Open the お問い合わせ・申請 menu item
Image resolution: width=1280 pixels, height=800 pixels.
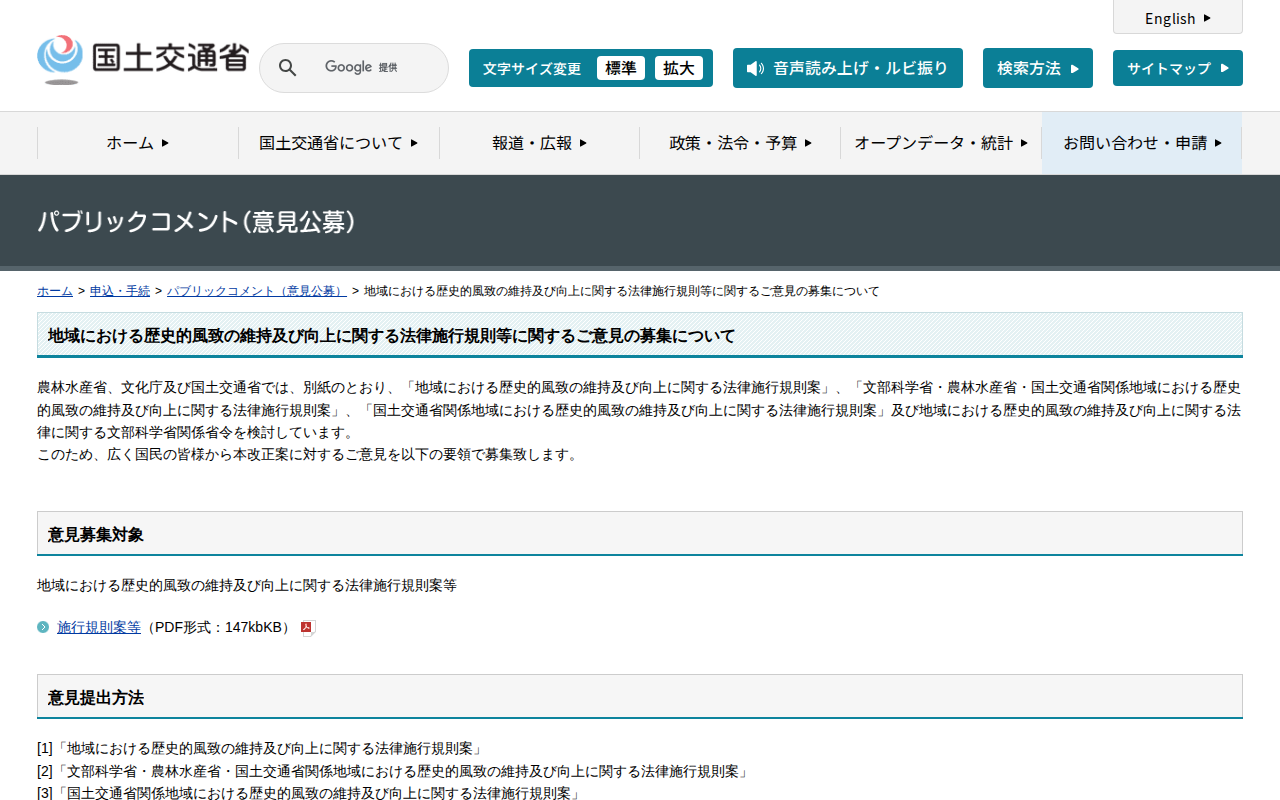(x=1142, y=143)
